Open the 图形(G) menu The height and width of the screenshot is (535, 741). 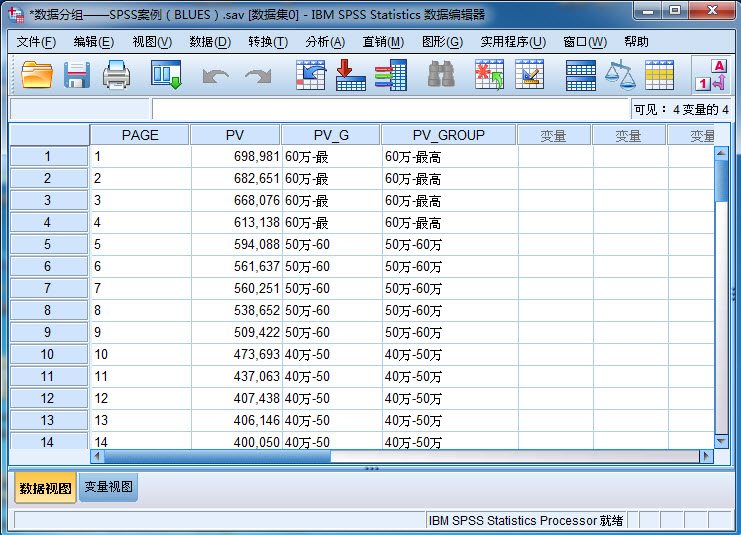tap(442, 42)
